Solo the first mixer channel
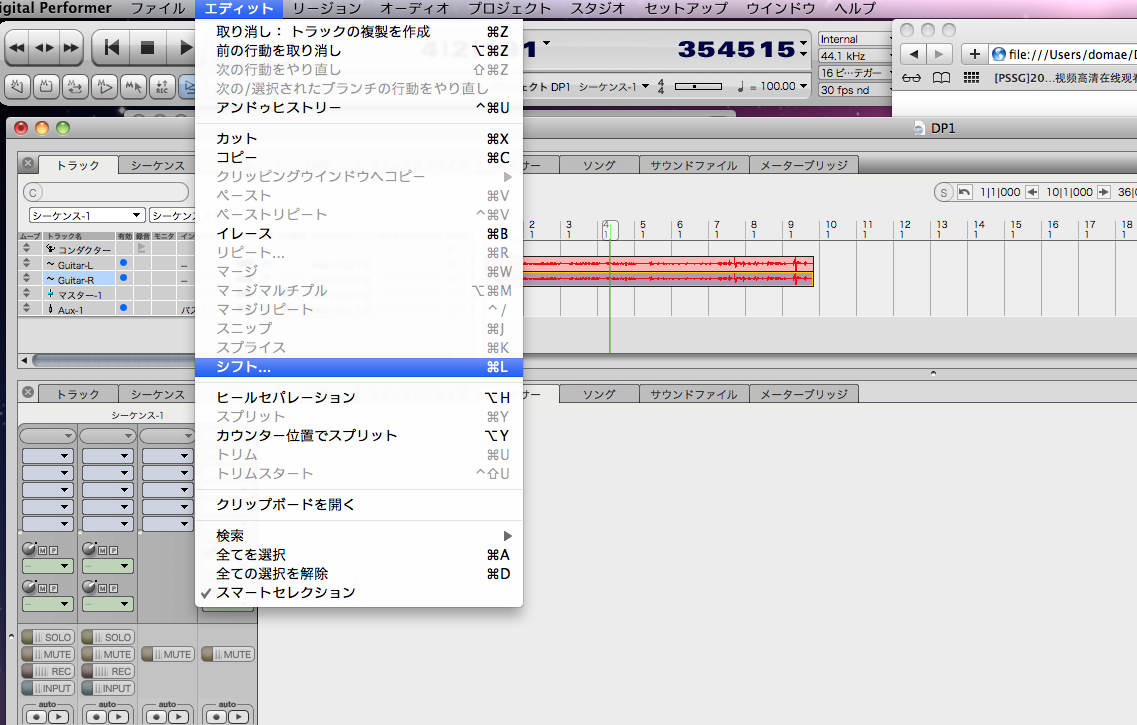 [x=47, y=637]
